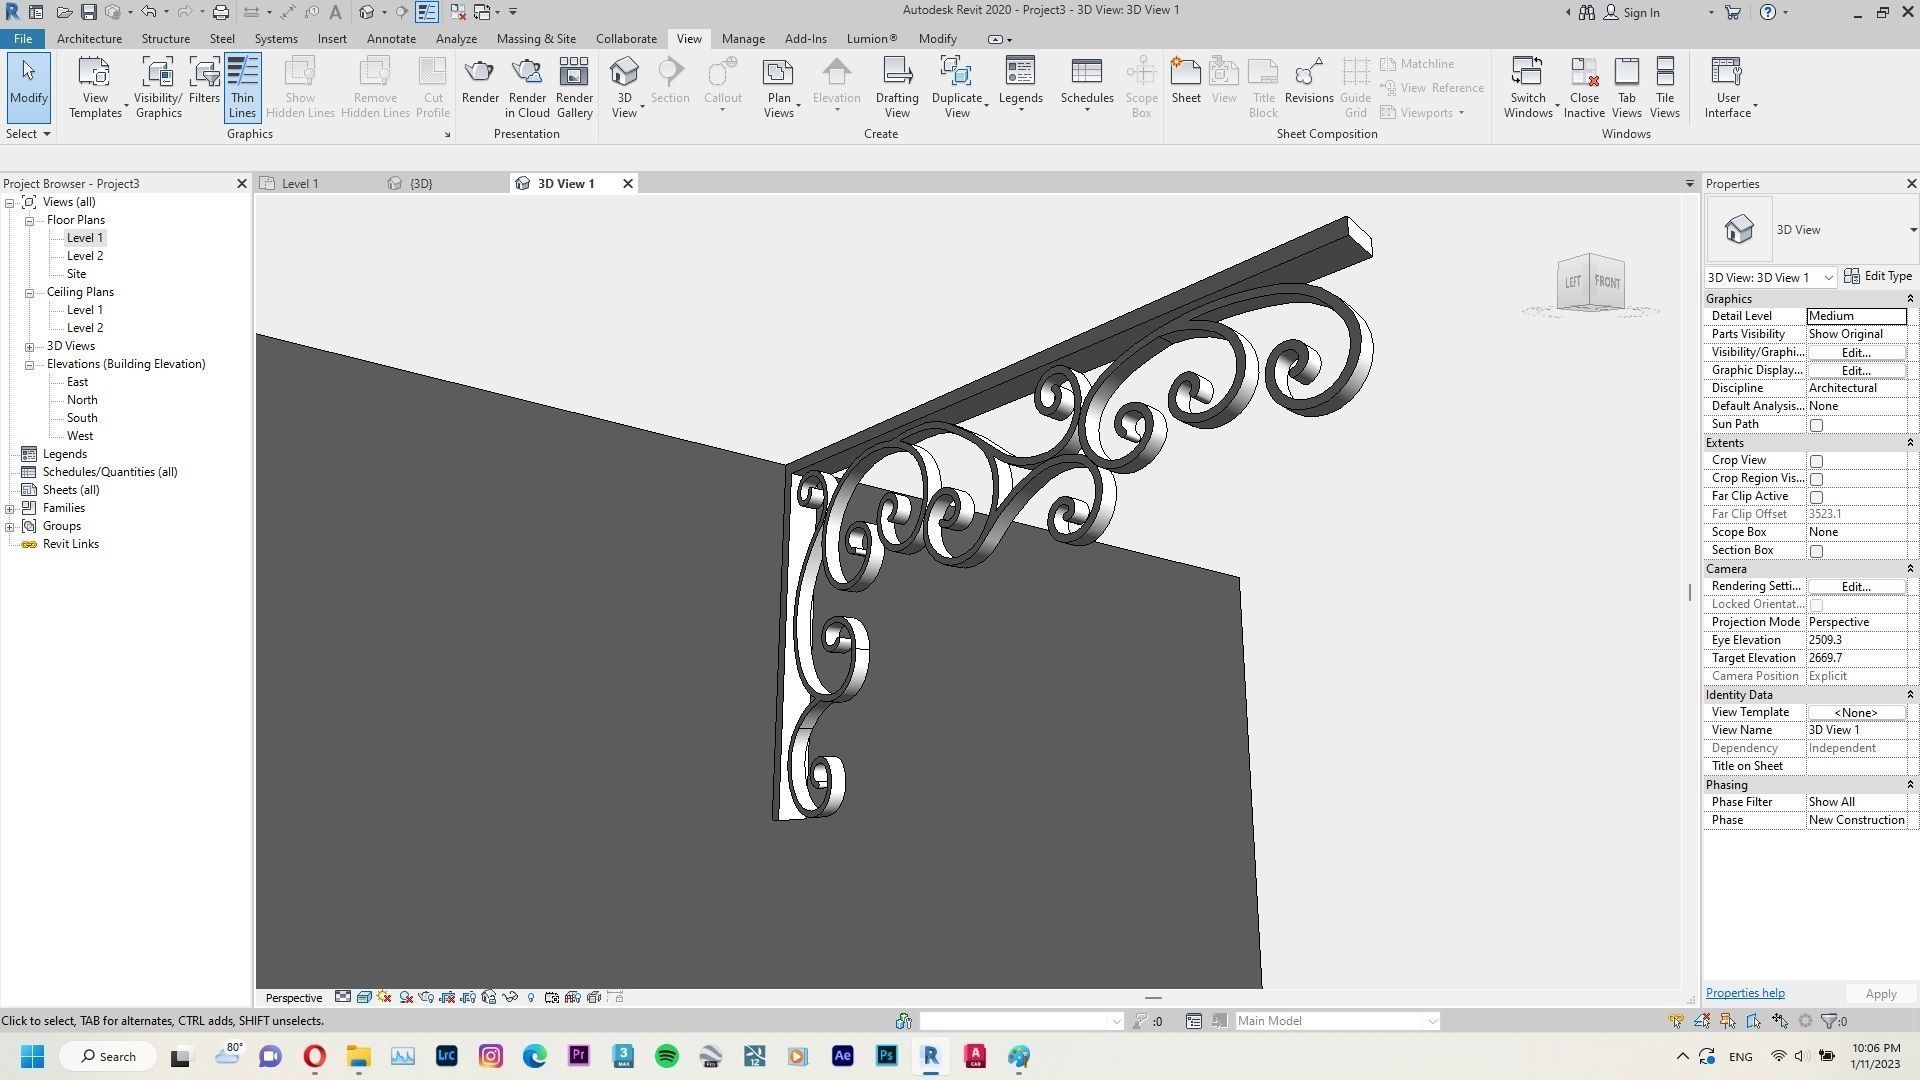
Task: Select the Tile Views tool in Windows panel
Action: click(x=1664, y=85)
